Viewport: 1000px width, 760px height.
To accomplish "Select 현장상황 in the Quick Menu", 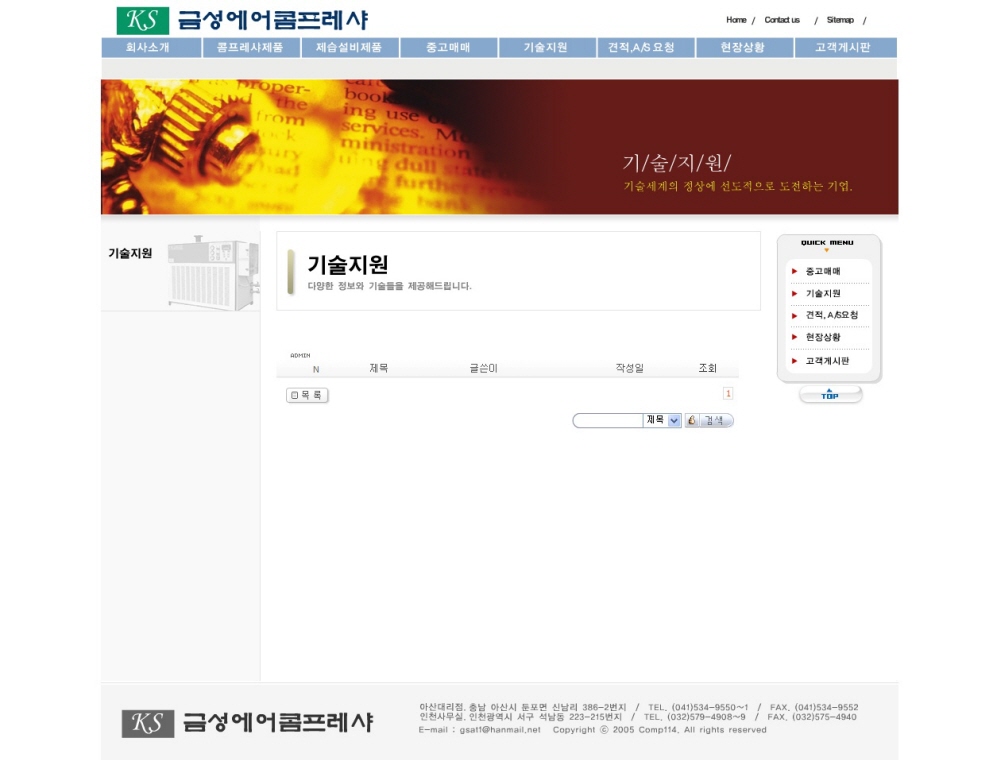I will (823, 337).
